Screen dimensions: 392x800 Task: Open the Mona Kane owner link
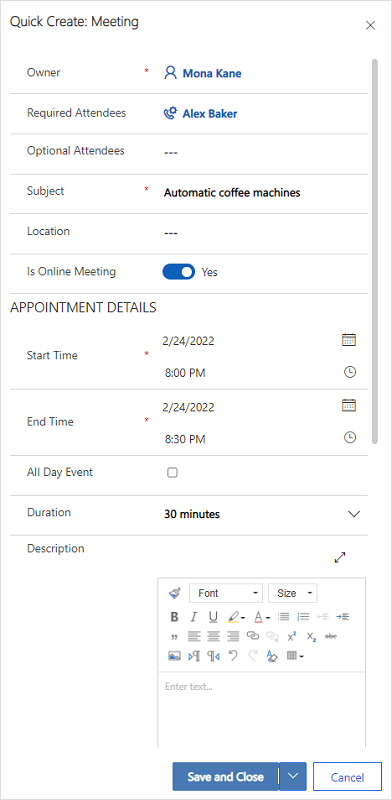point(212,73)
